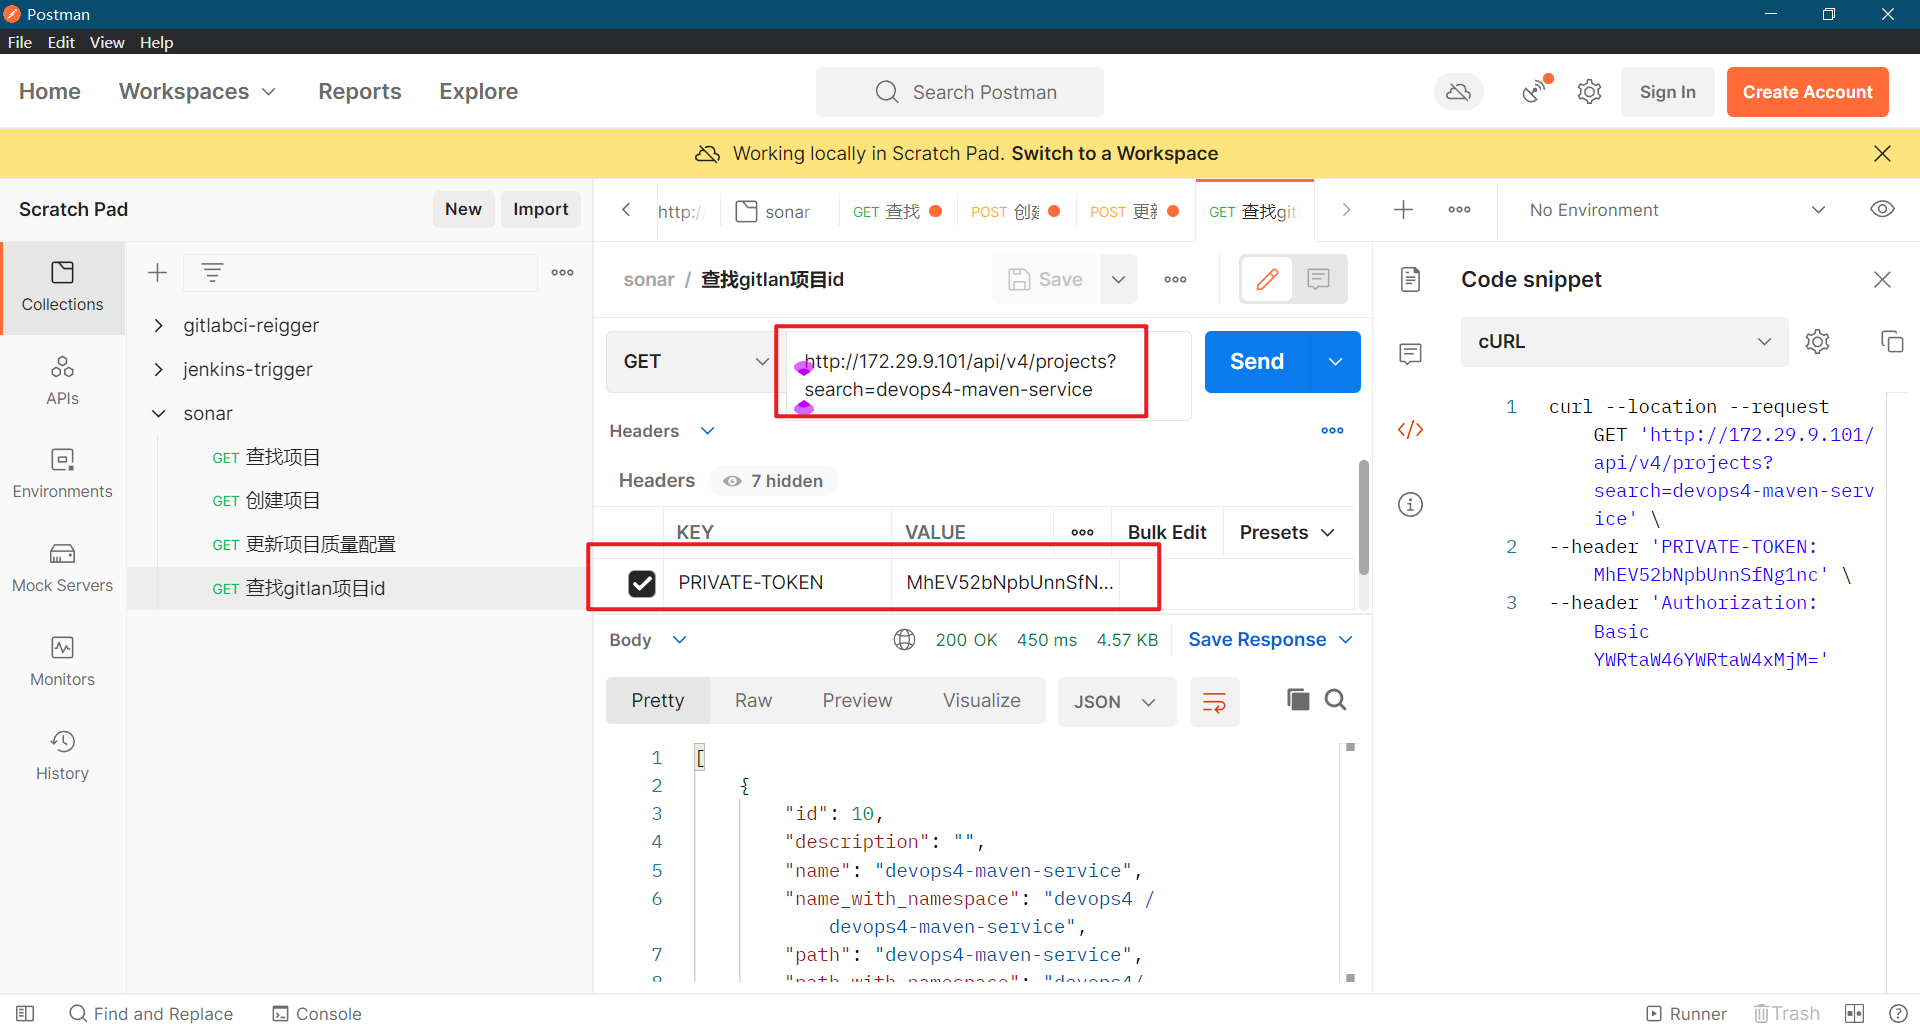Screen dimensions: 1920x1029
Task: Open the Presets dropdown
Action: coord(1287,532)
